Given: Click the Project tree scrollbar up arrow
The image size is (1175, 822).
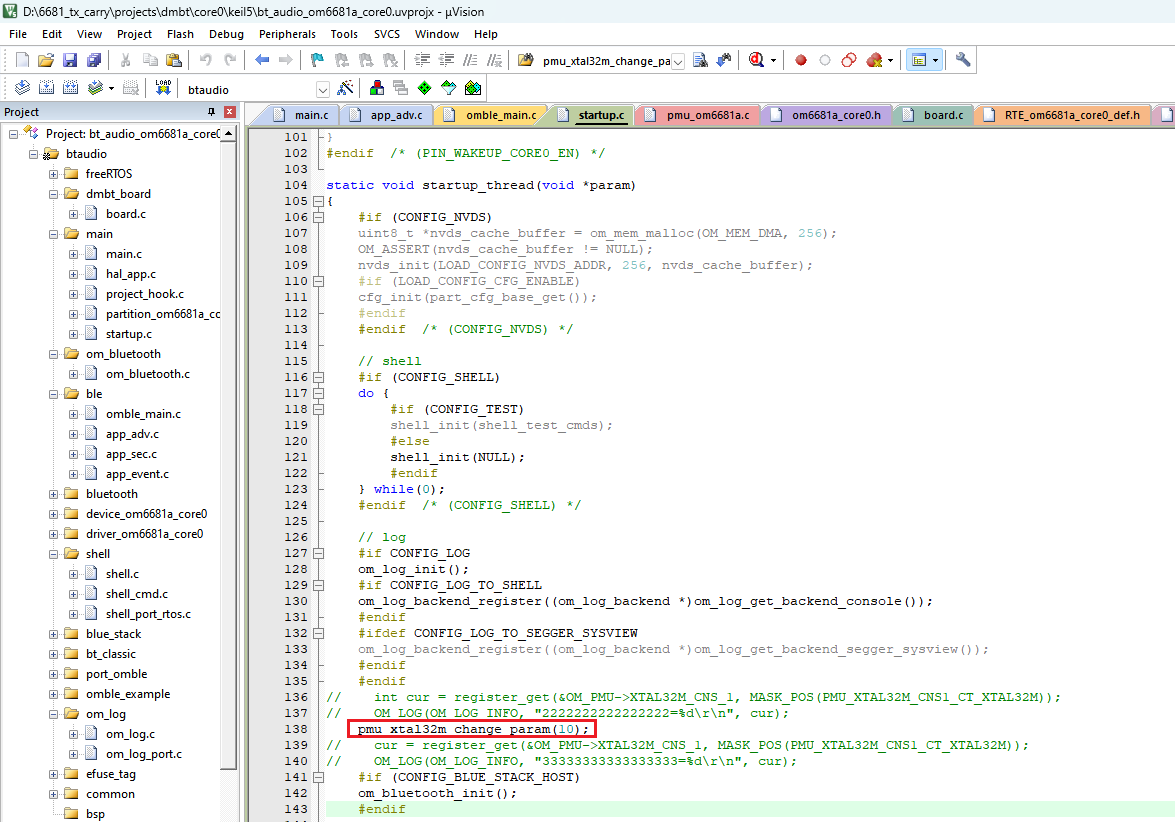Looking at the screenshot, I should pyautogui.click(x=229, y=133).
